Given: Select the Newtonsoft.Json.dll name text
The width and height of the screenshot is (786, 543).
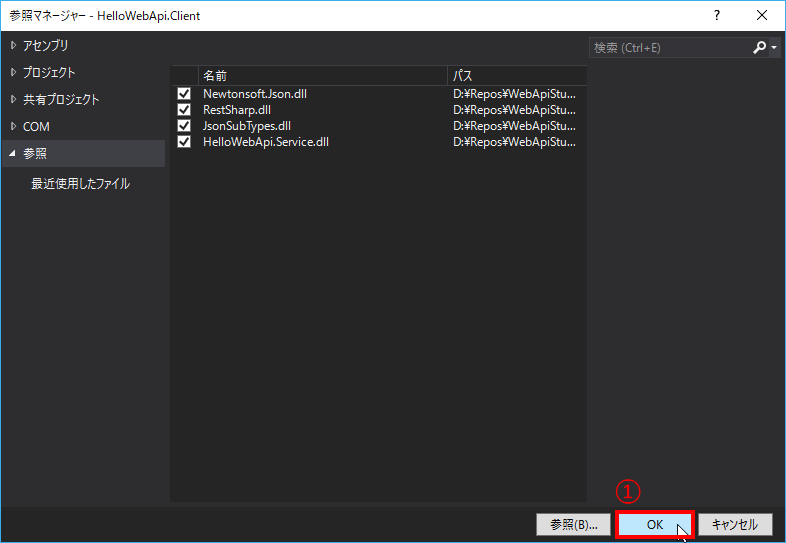Looking at the screenshot, I should 255,94.
